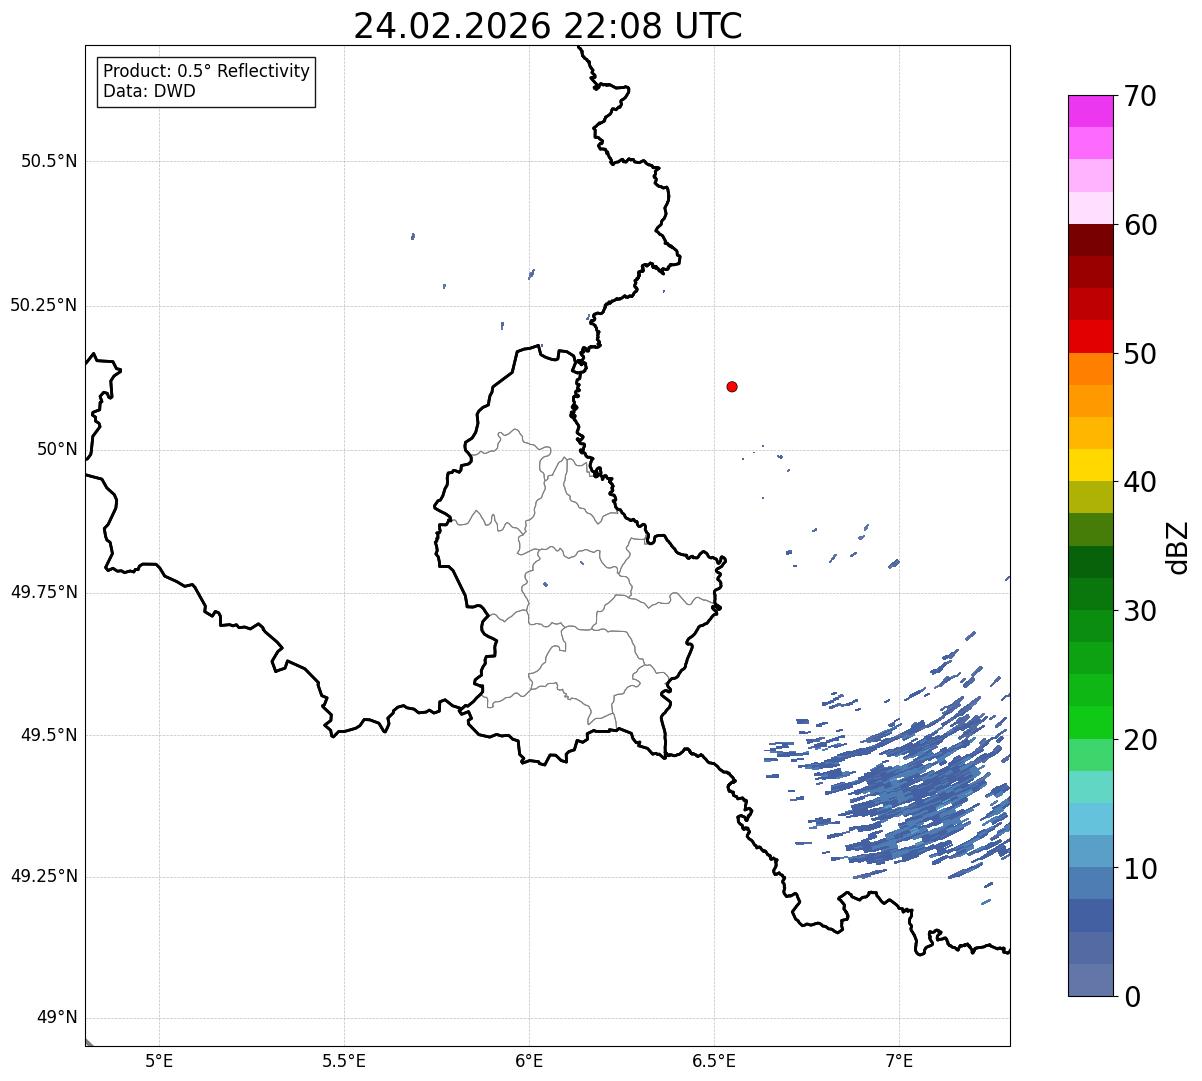Click the bright green colorbar segment above 20
Image resolution: width=1202 pixels, height=1081 pixels.
[x=1091, y=723]
